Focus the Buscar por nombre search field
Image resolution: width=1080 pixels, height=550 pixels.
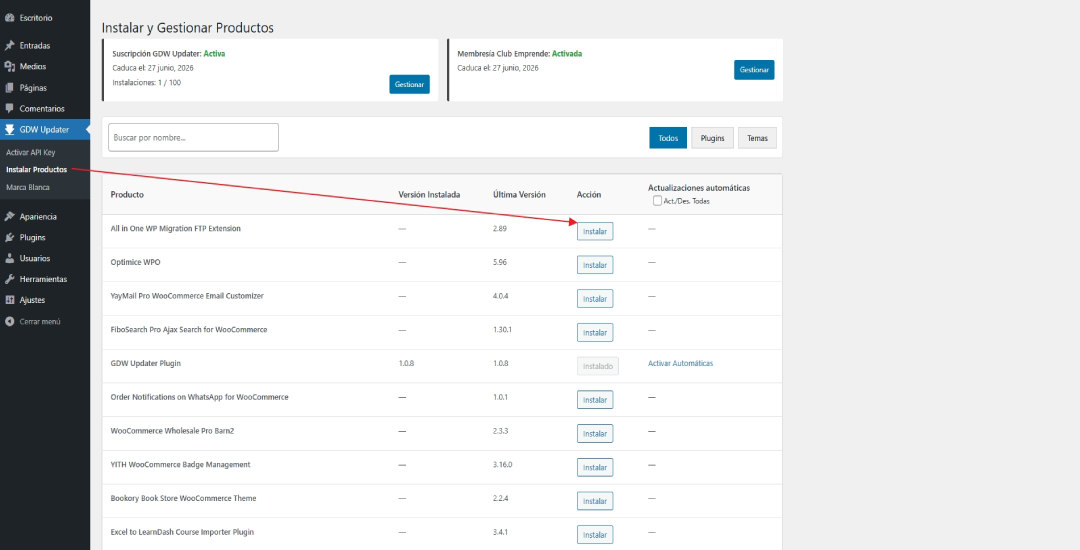194,138
